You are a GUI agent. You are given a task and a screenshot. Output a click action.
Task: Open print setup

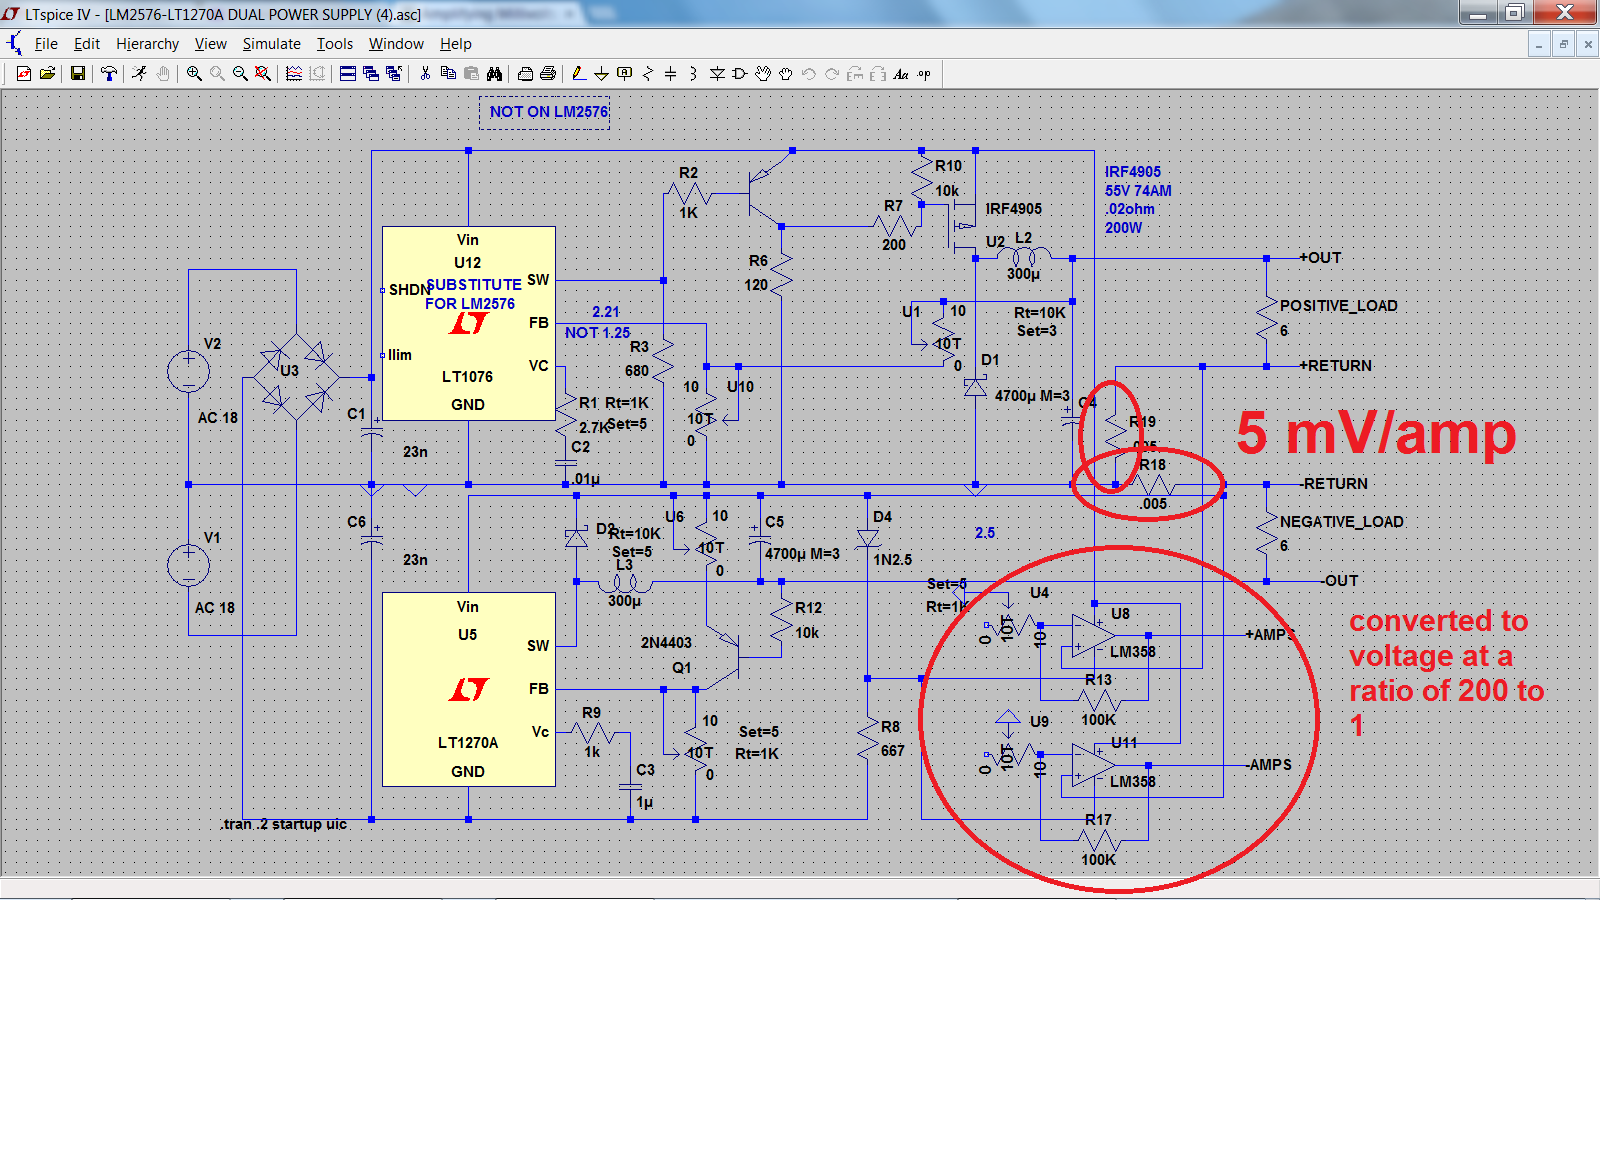click(525, 73)
